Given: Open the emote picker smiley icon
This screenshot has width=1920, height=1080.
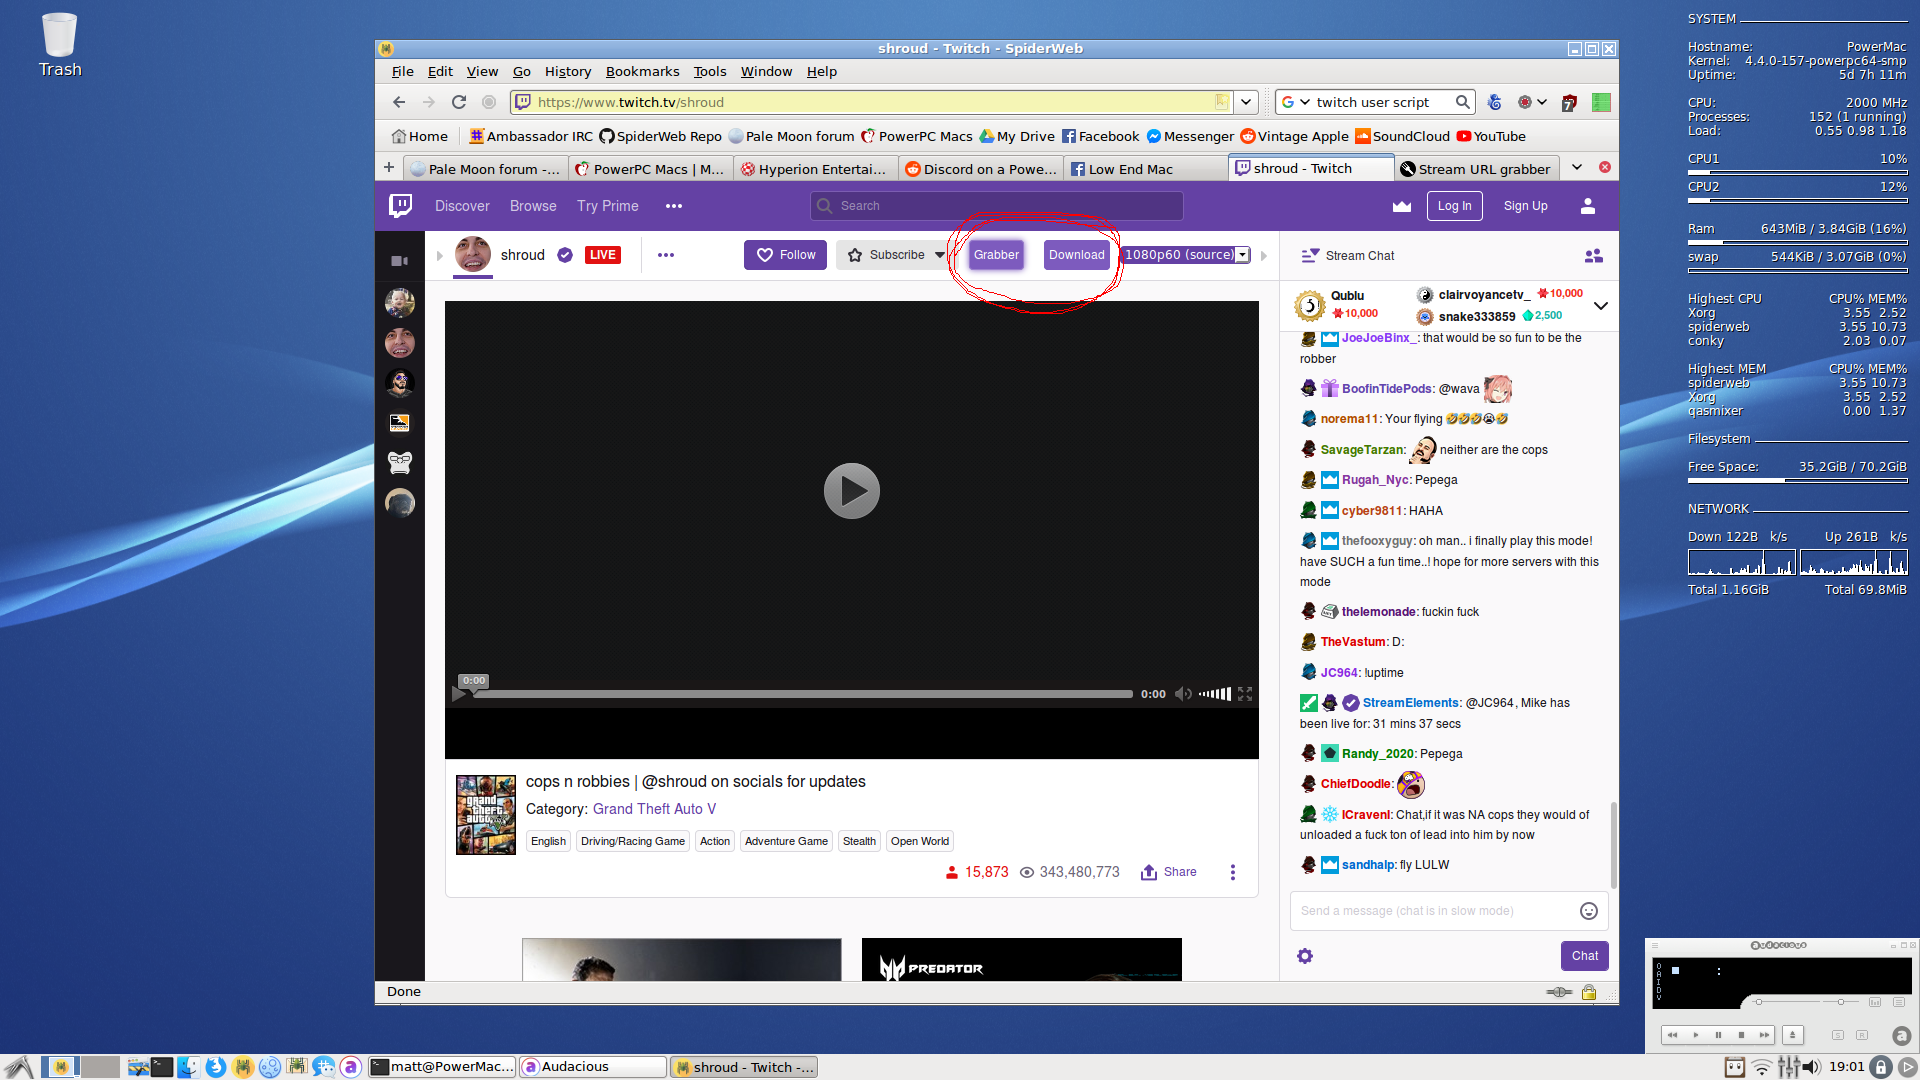Looking at the screenshot, I should [x=1588, y=911].
